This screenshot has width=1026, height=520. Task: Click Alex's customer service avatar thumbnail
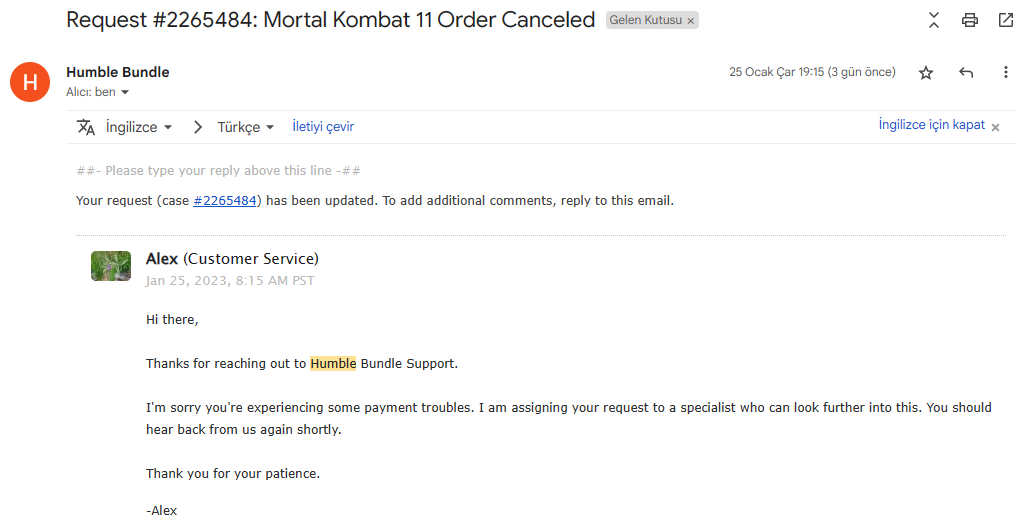tap(111, 266)
